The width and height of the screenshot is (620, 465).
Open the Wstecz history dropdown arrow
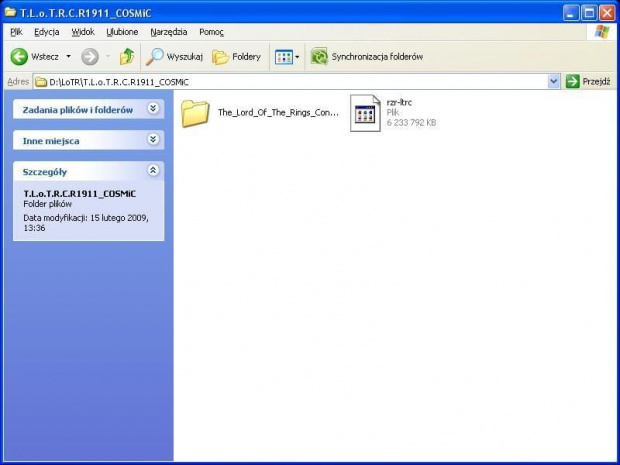tap(68, 57)
